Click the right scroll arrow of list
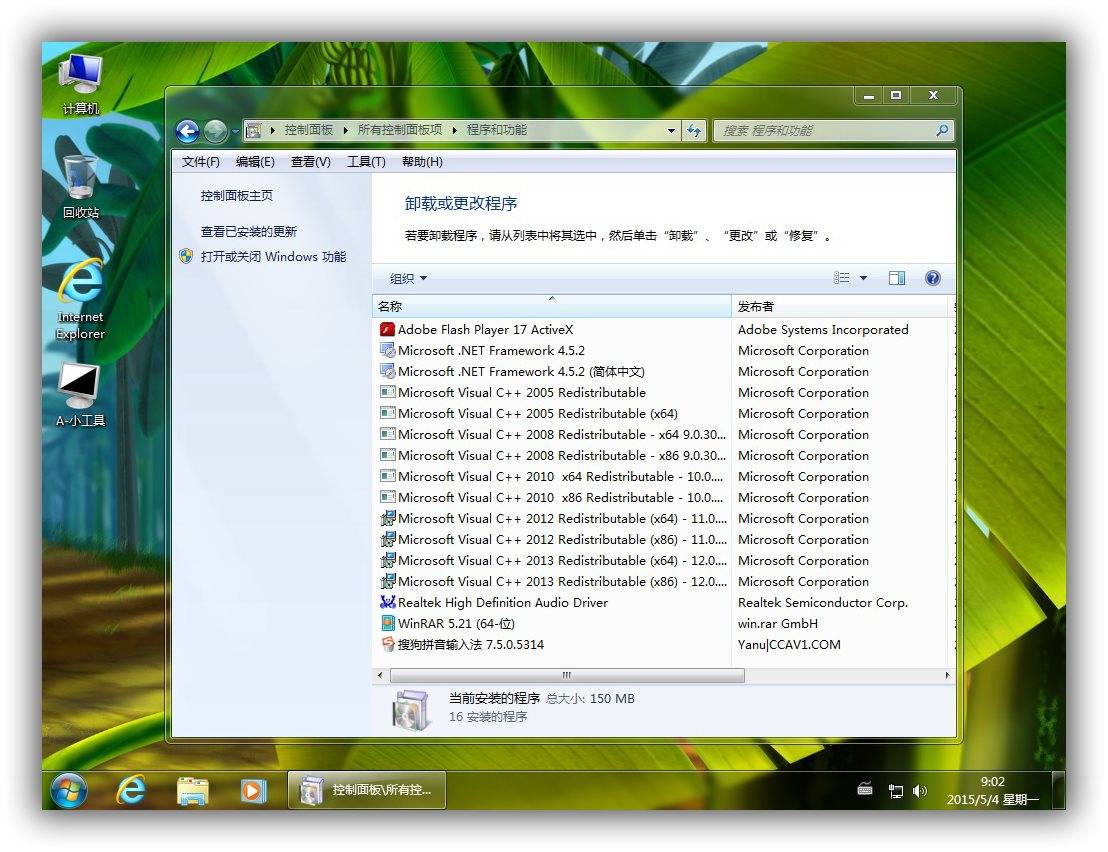Image resolution: width=1108 pixels, height=852 pixels. 948,675
